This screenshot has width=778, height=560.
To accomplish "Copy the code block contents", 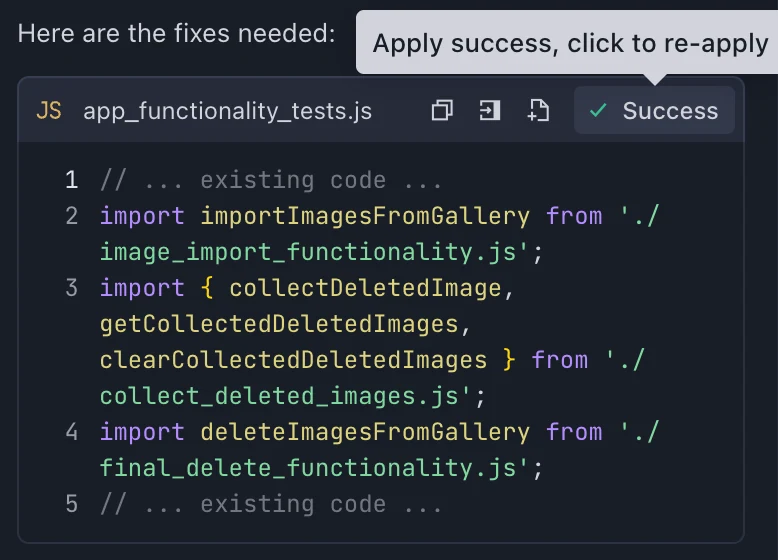I will pyautogui.click(x=442, y=110).
